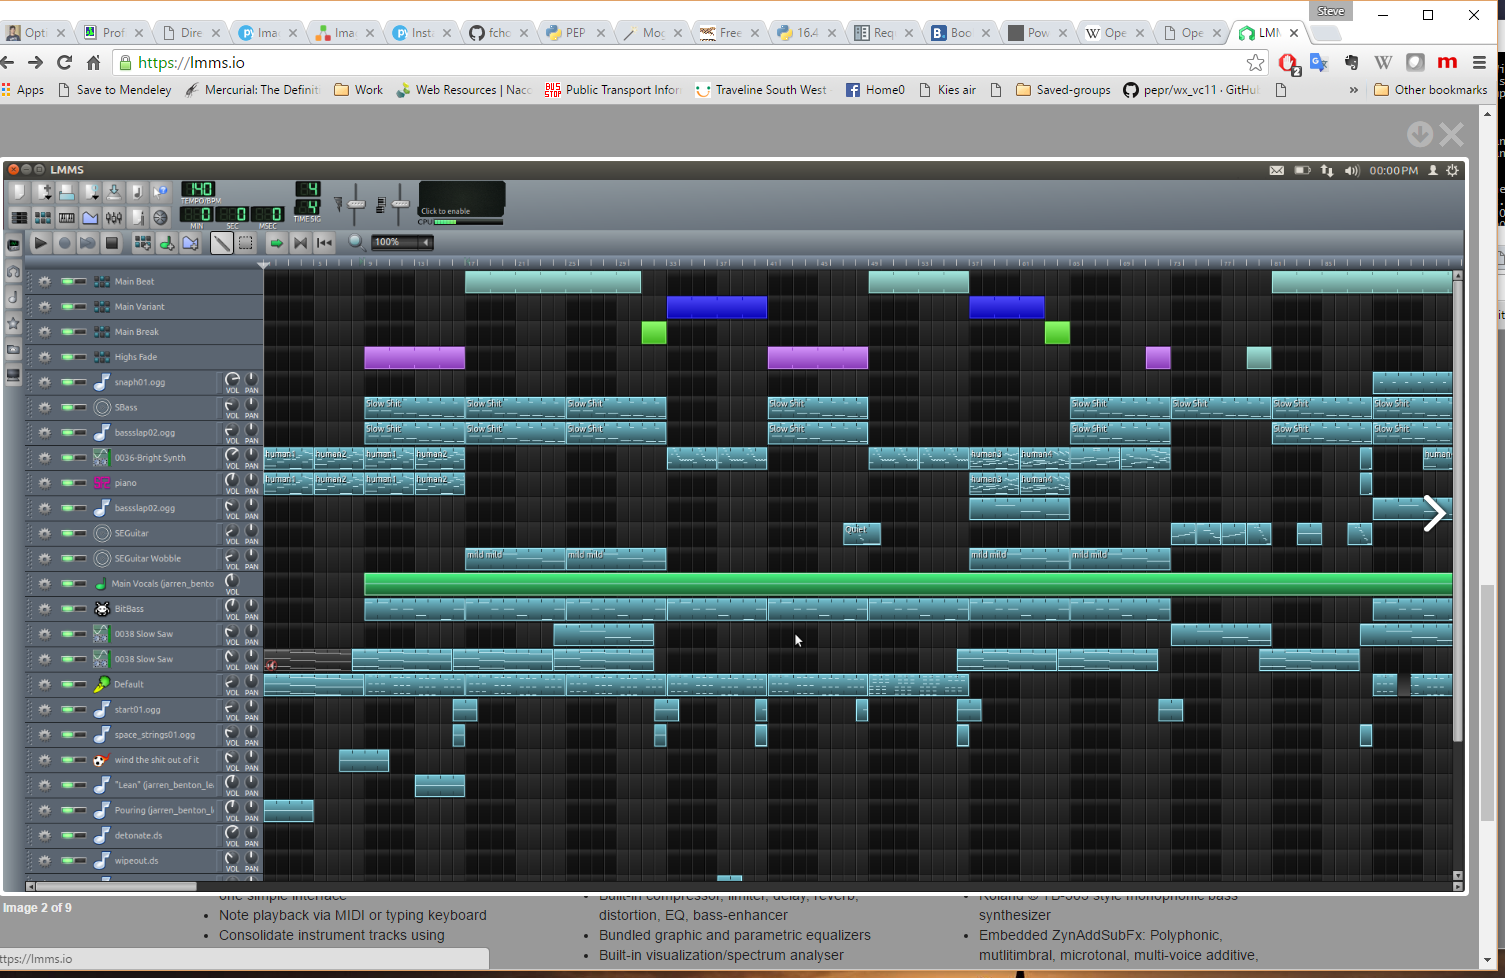Expand the bookmarks overflow chevron

(x=1353, y=90)
